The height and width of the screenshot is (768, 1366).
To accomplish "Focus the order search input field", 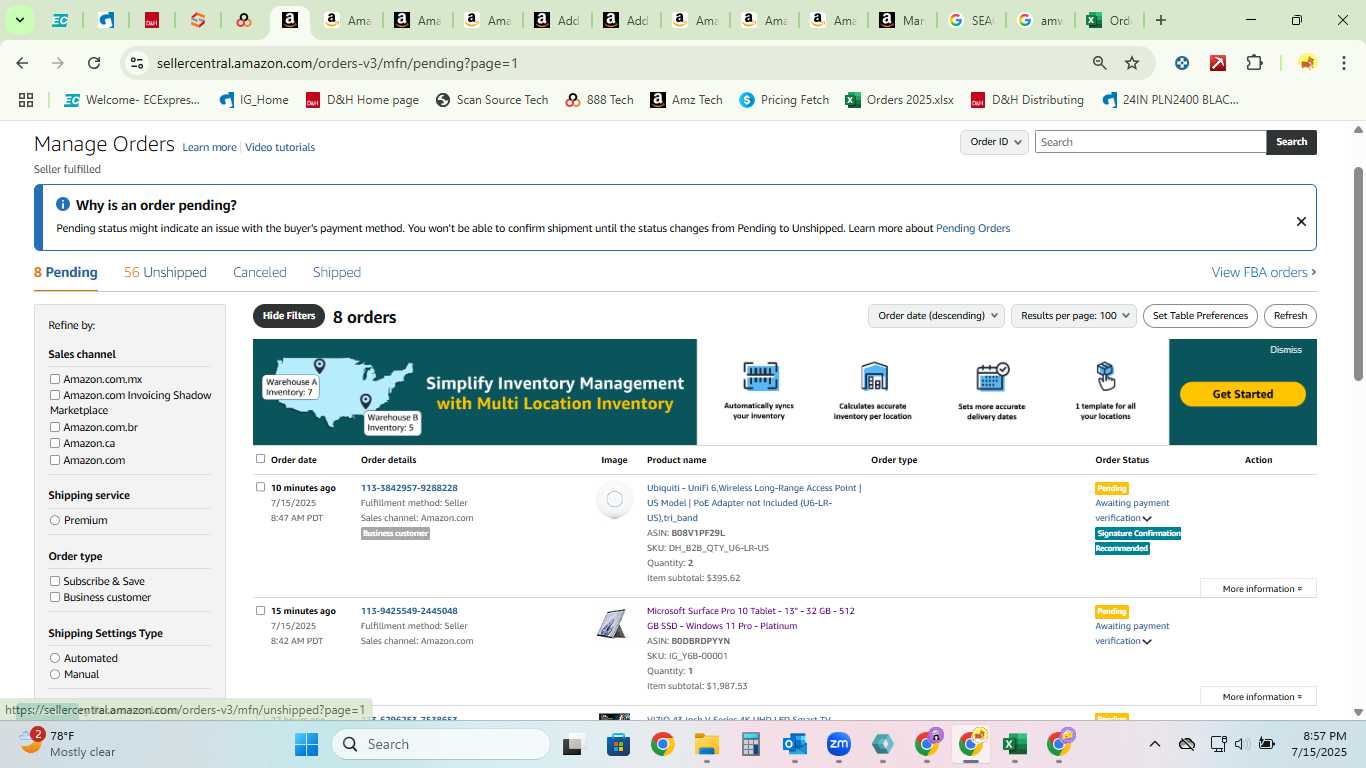I will click(x=1150, y=142).
